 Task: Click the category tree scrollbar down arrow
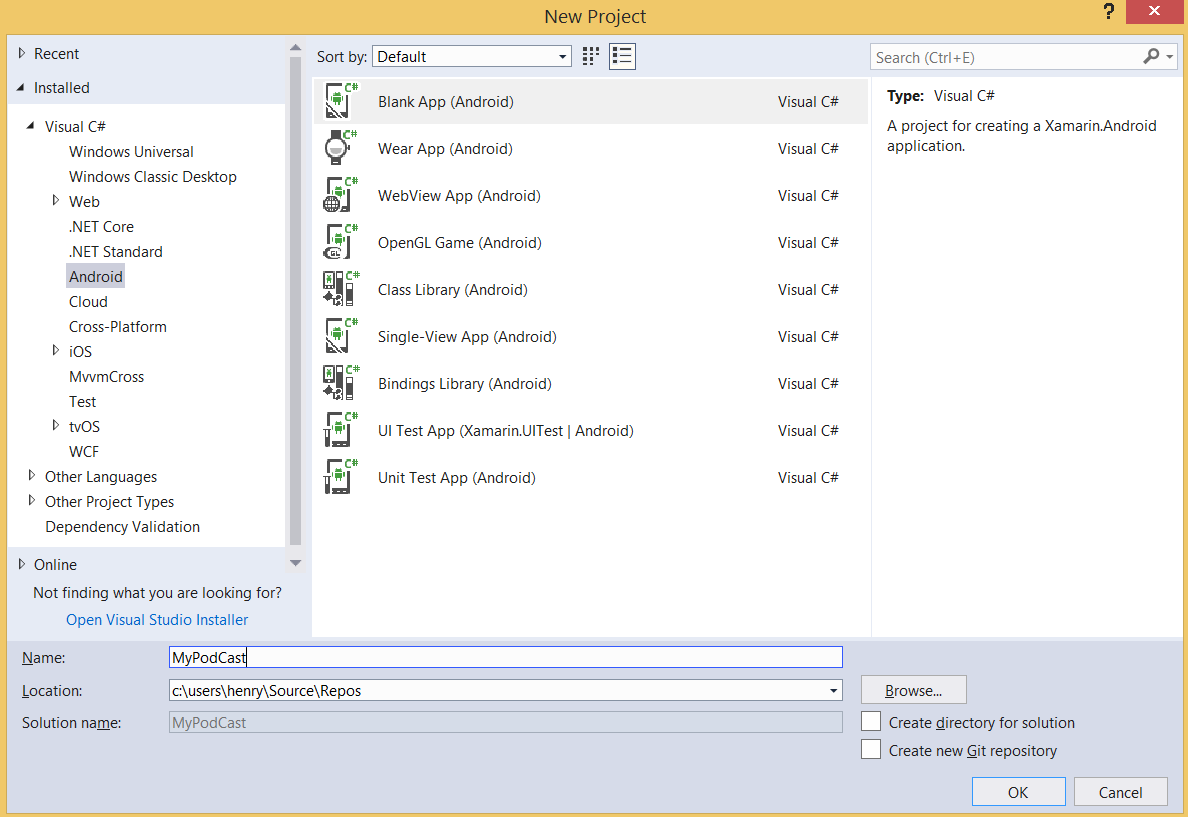295,563
